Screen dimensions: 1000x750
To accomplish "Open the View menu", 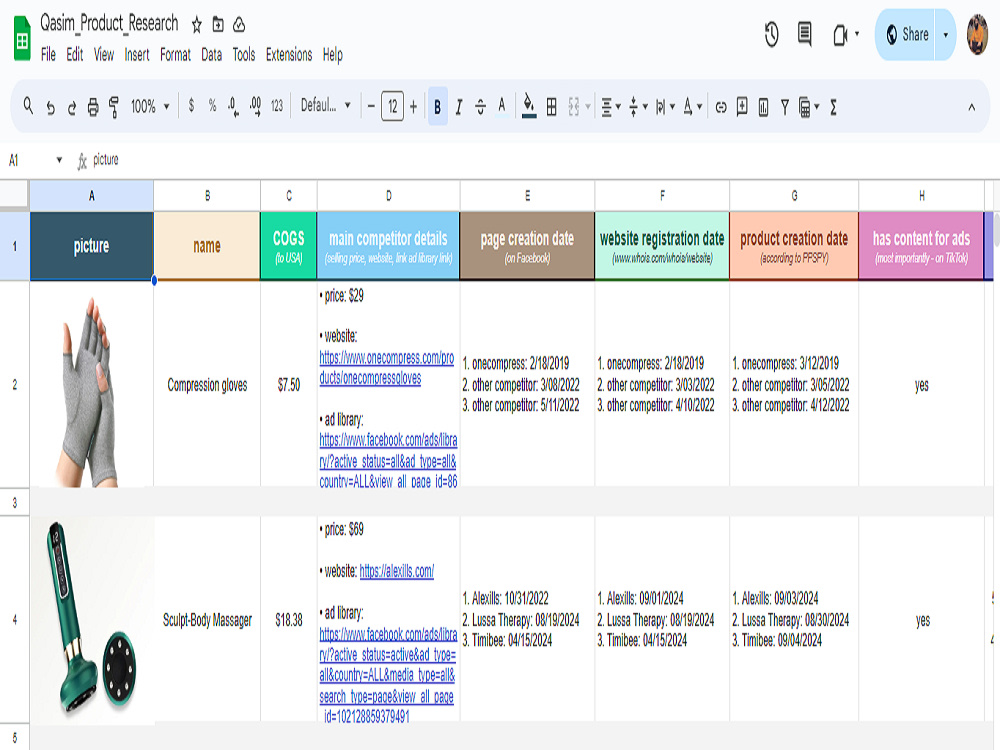I will tap(104, 55).
